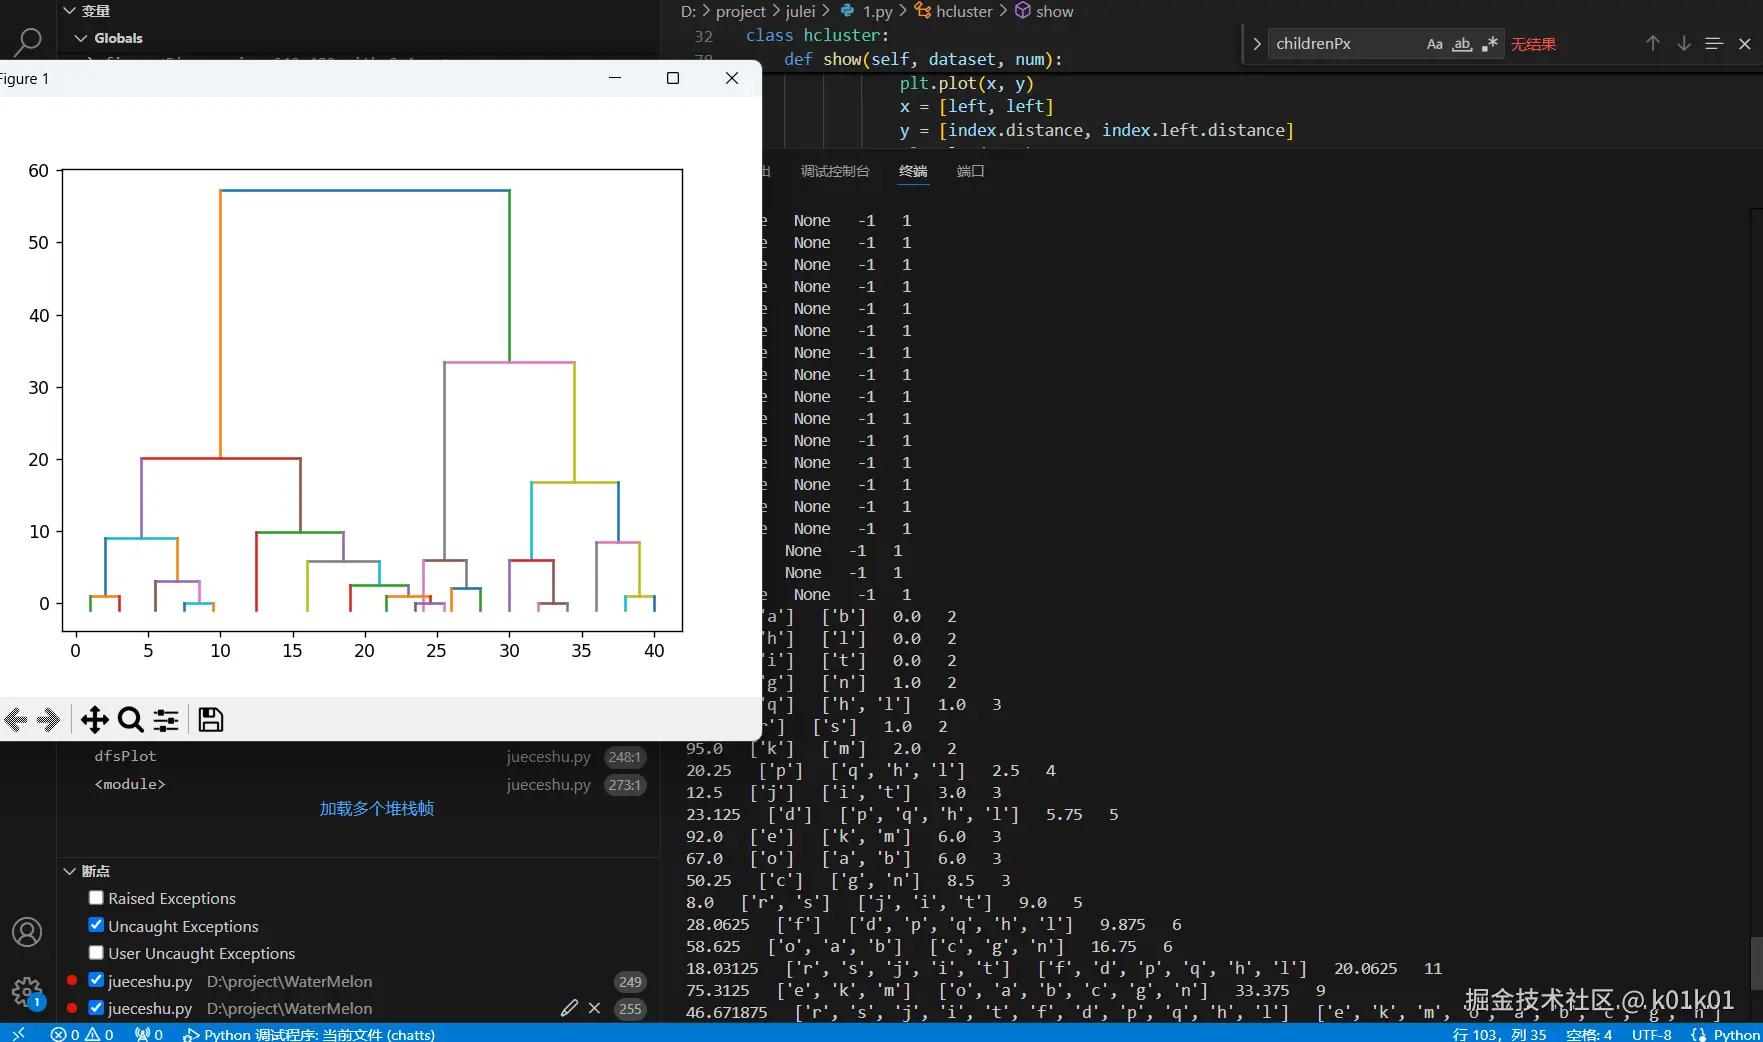1763x1042 pixels.
Task: Click the terminal scrollbar thumb
Action: (1756, 963)
